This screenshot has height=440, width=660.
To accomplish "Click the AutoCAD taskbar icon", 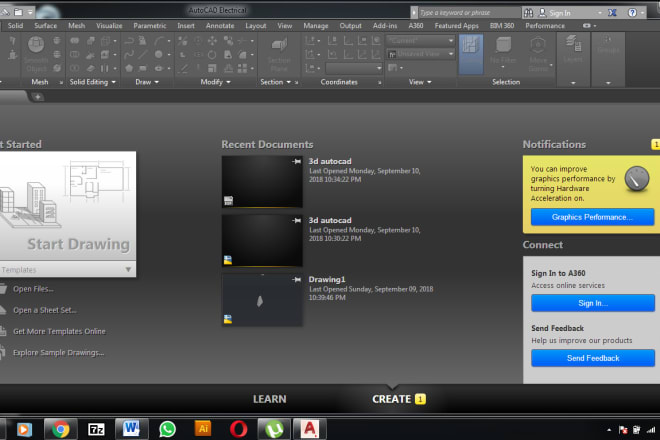I will click(x=310, y=429).
